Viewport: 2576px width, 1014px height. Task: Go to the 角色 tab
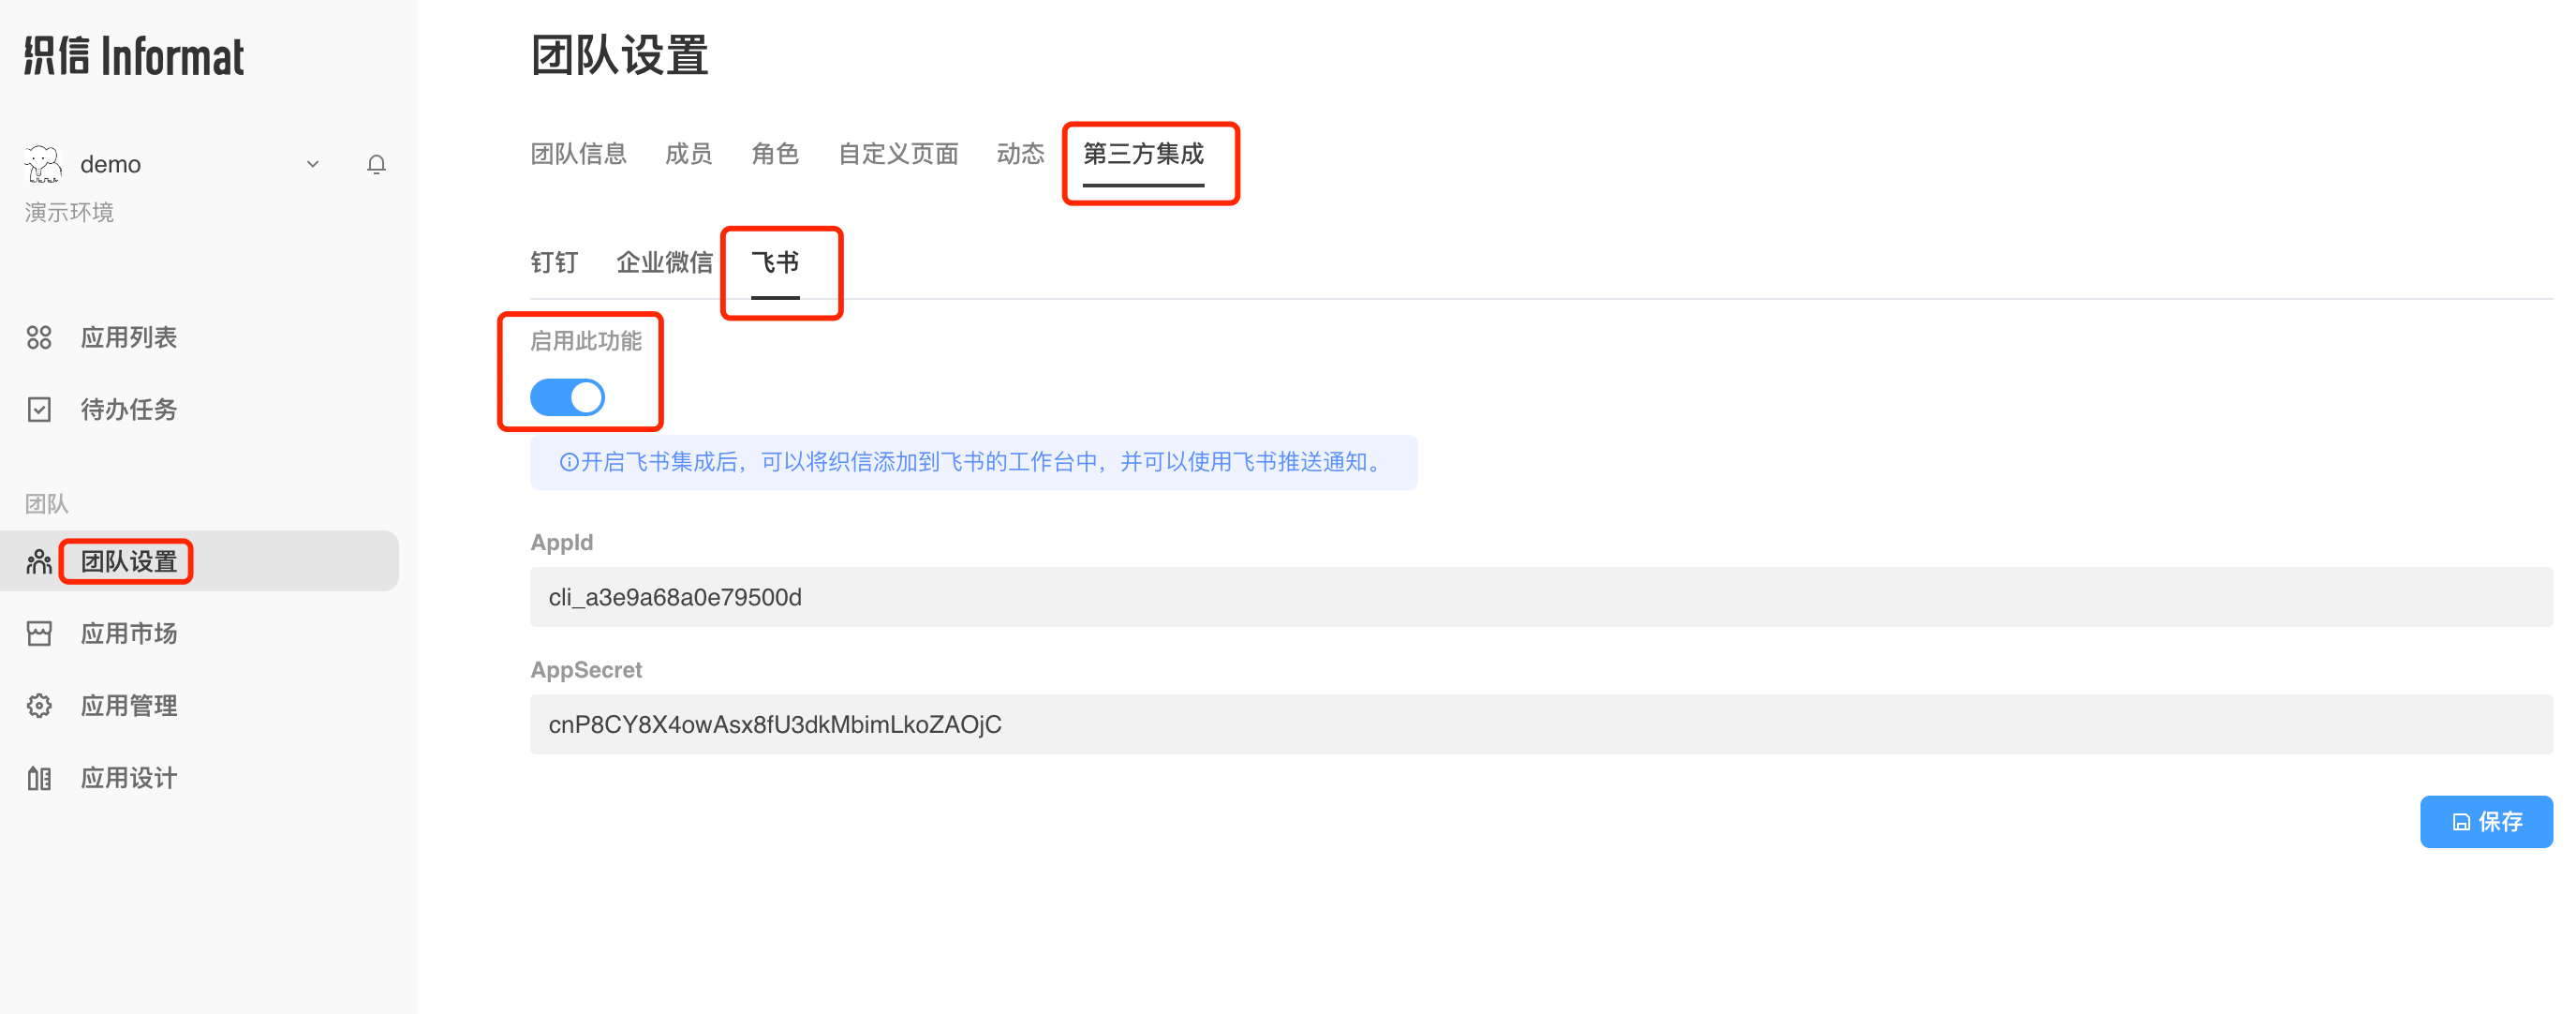tap(775, 154)
